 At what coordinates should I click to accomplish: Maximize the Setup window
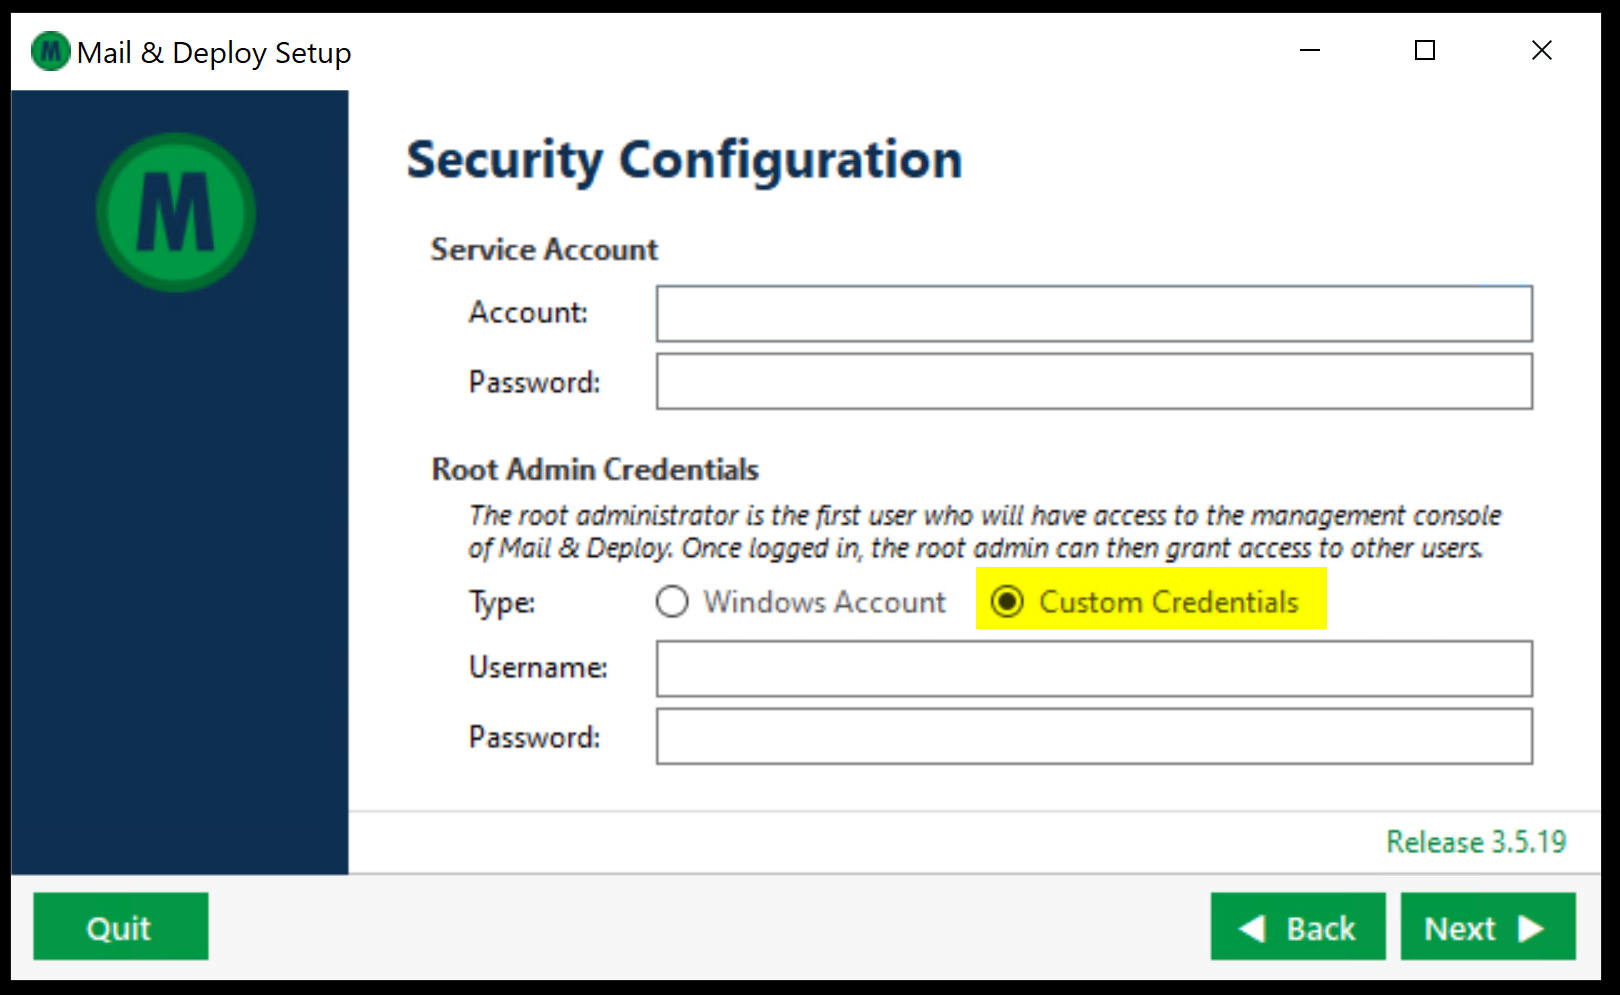(x=1425, y=50)
